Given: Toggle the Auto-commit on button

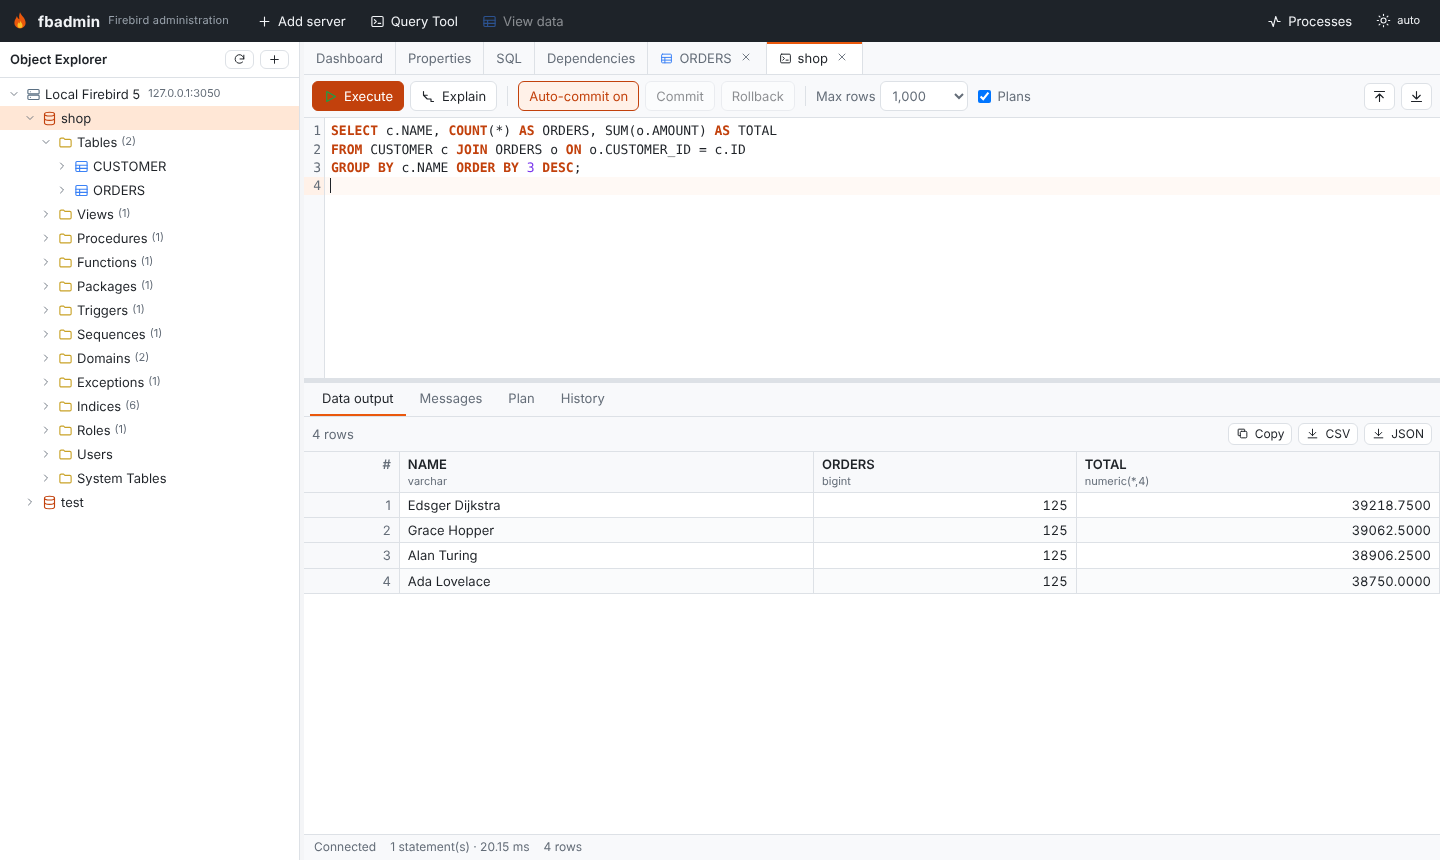Looking at the screenshot, I should (578, 96).
